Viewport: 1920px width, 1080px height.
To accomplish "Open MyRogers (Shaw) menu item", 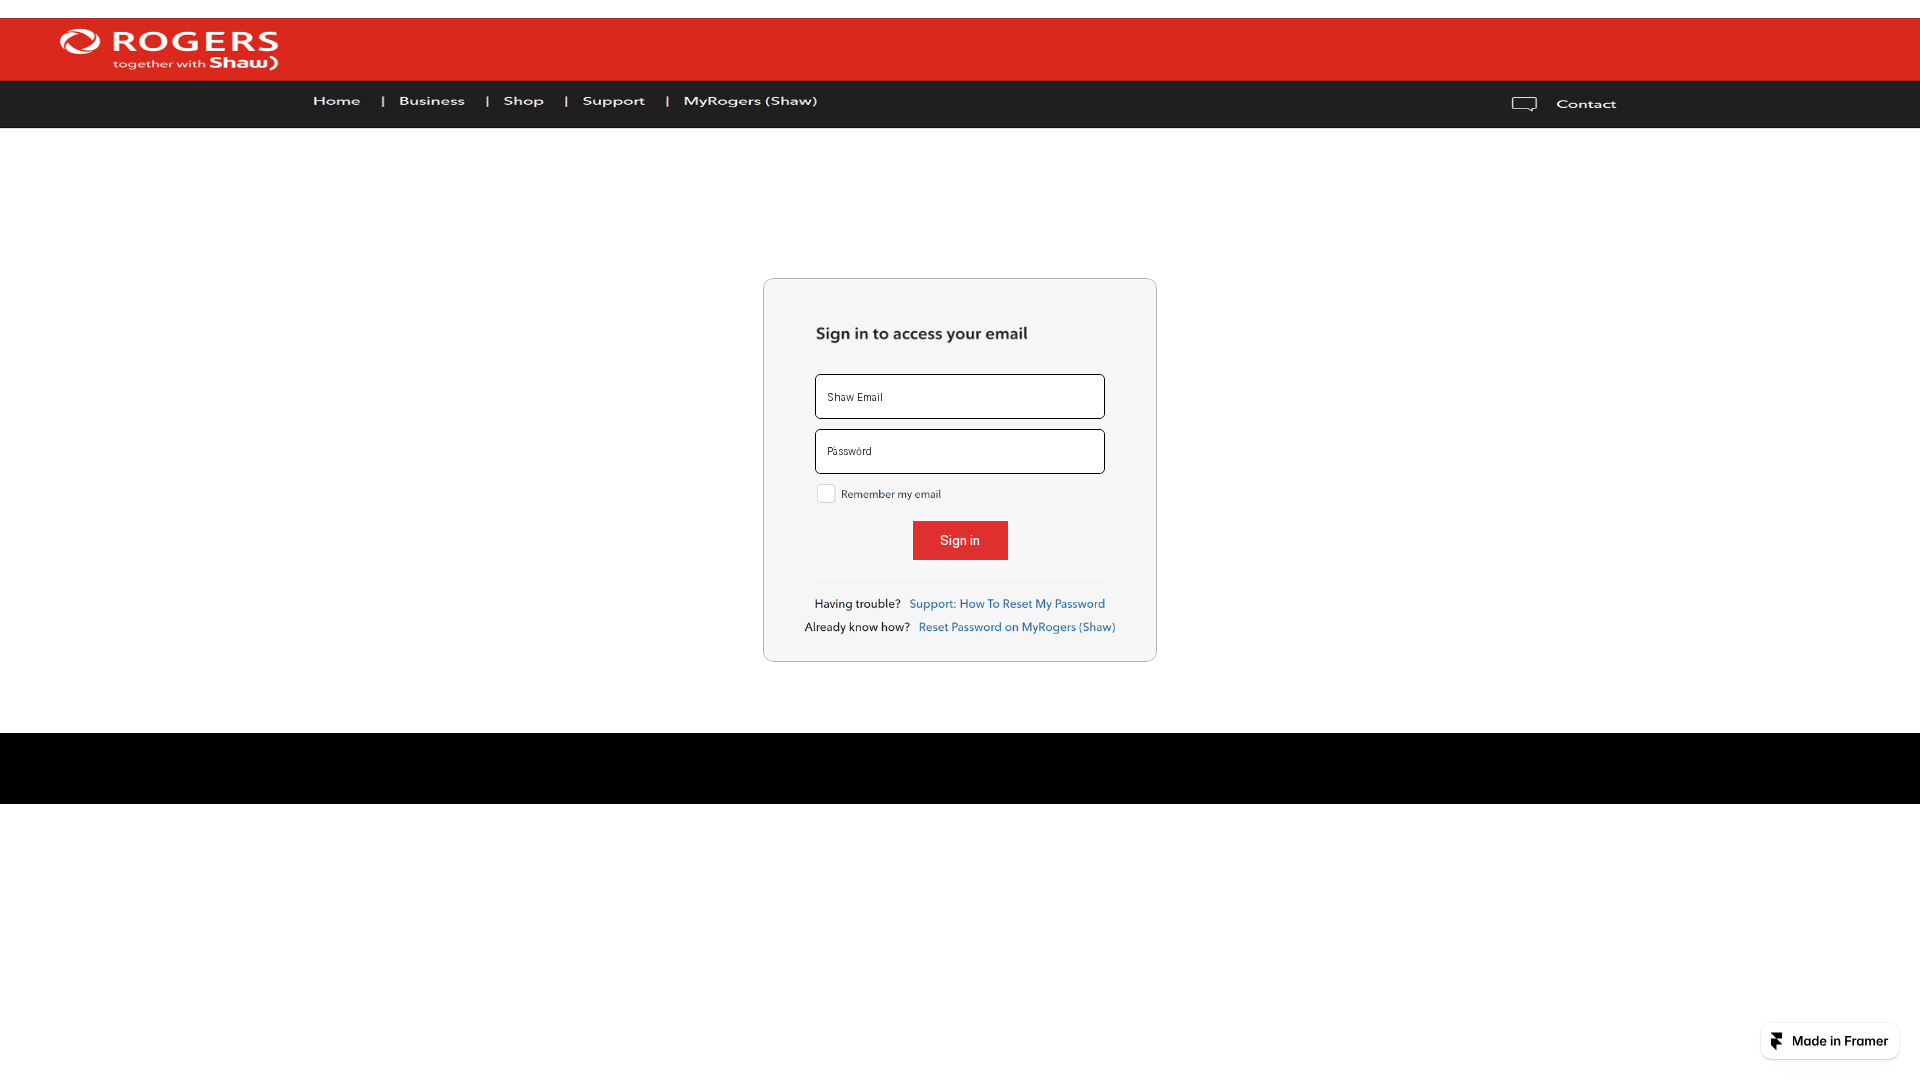I will click(x=750, y=101).
